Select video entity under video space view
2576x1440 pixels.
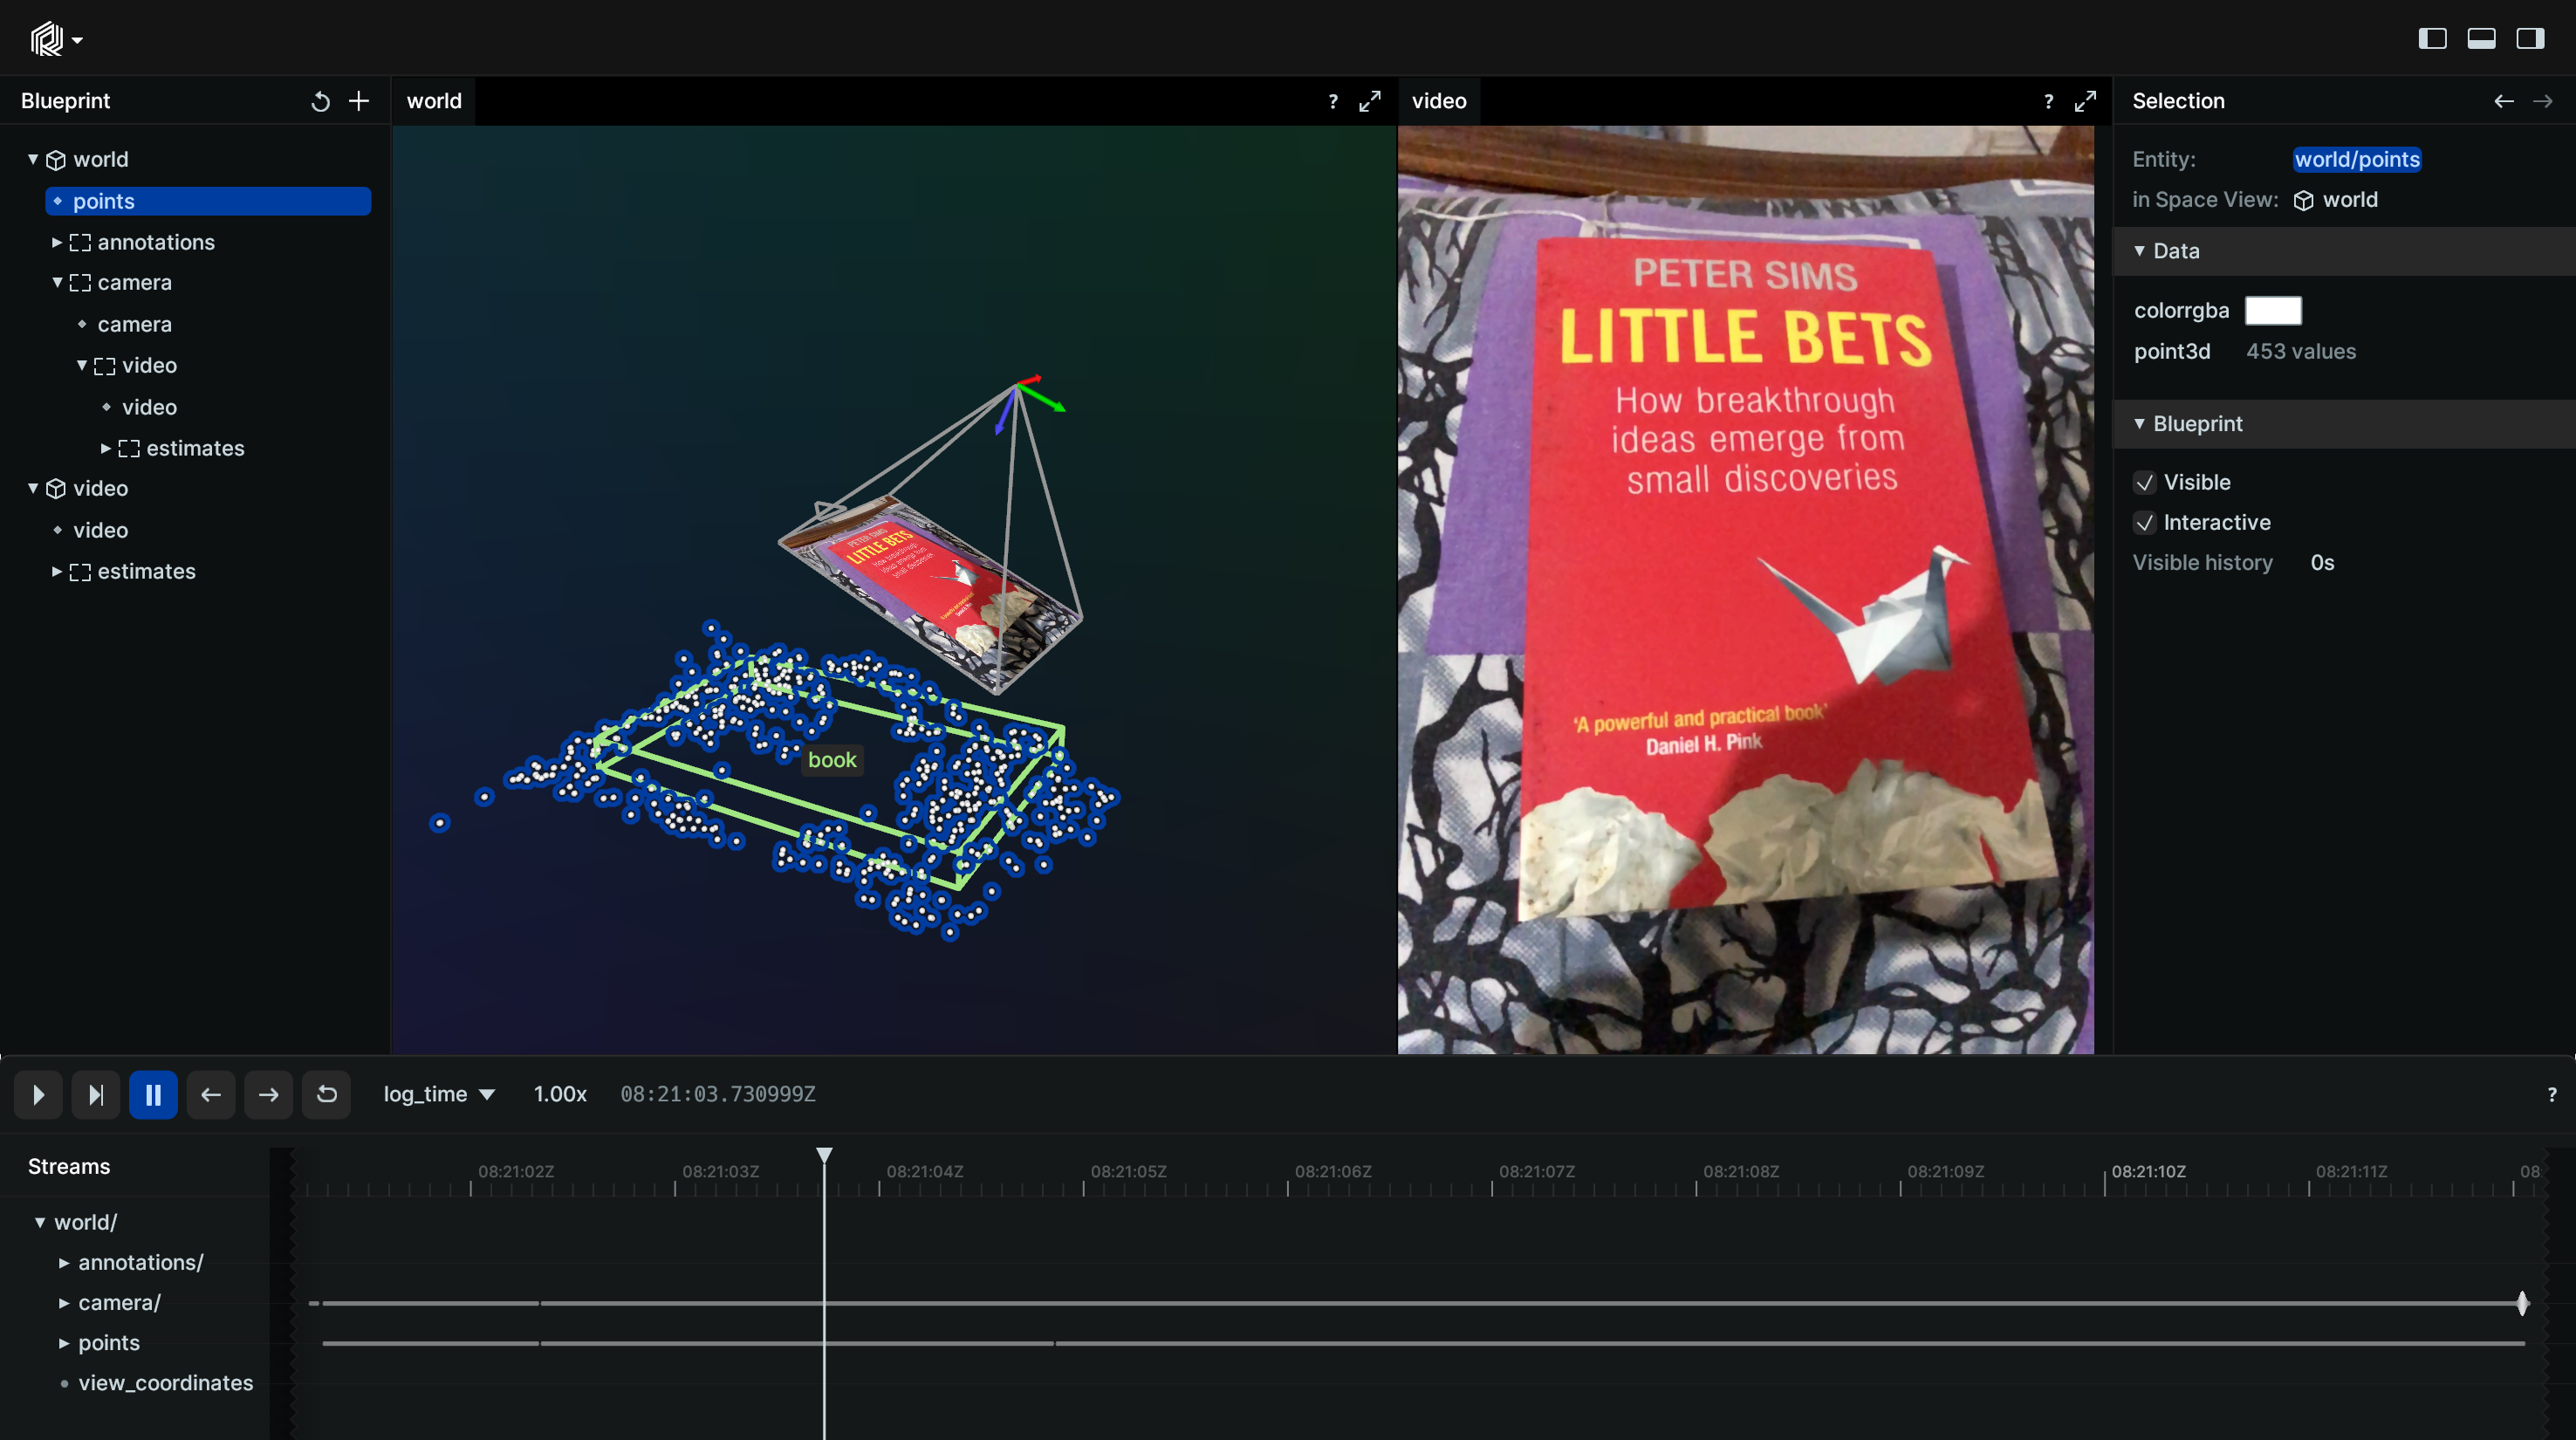100,530
